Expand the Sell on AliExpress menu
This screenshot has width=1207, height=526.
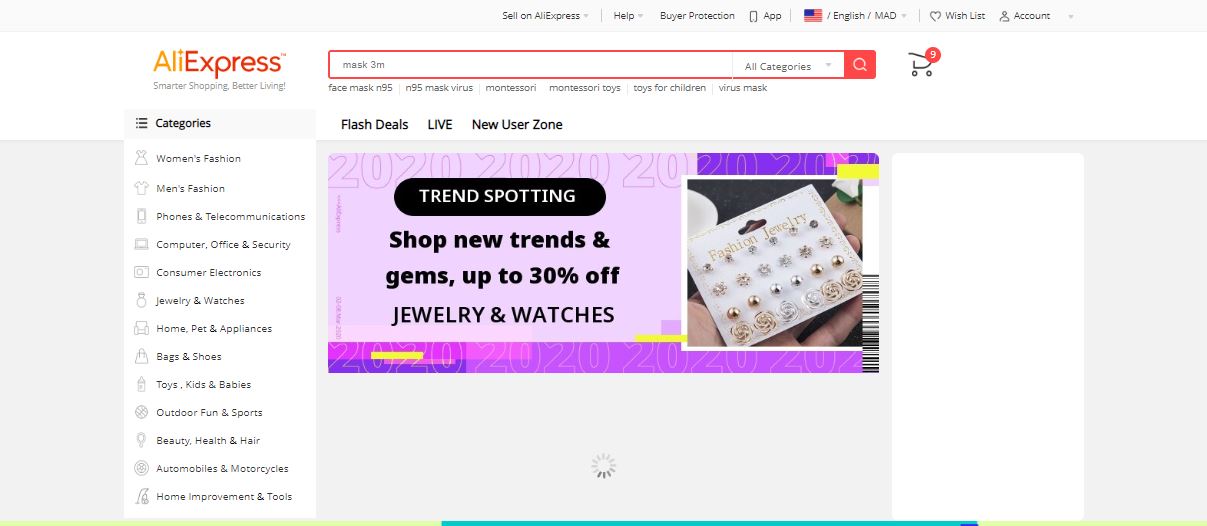545,16
